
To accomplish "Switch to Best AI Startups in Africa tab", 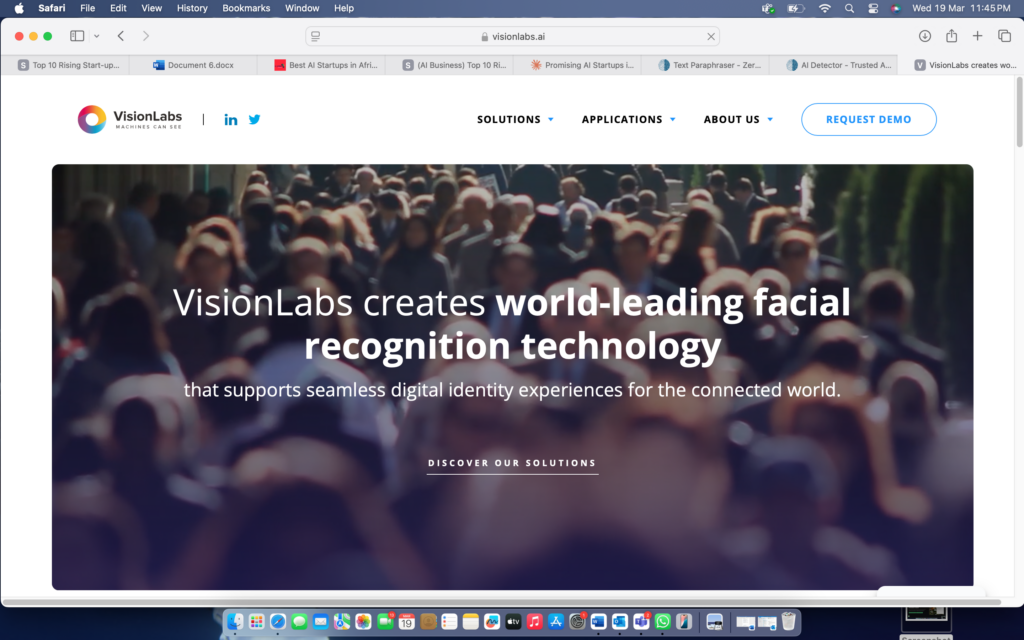I will pyautogui.click(x=321, y=65).
